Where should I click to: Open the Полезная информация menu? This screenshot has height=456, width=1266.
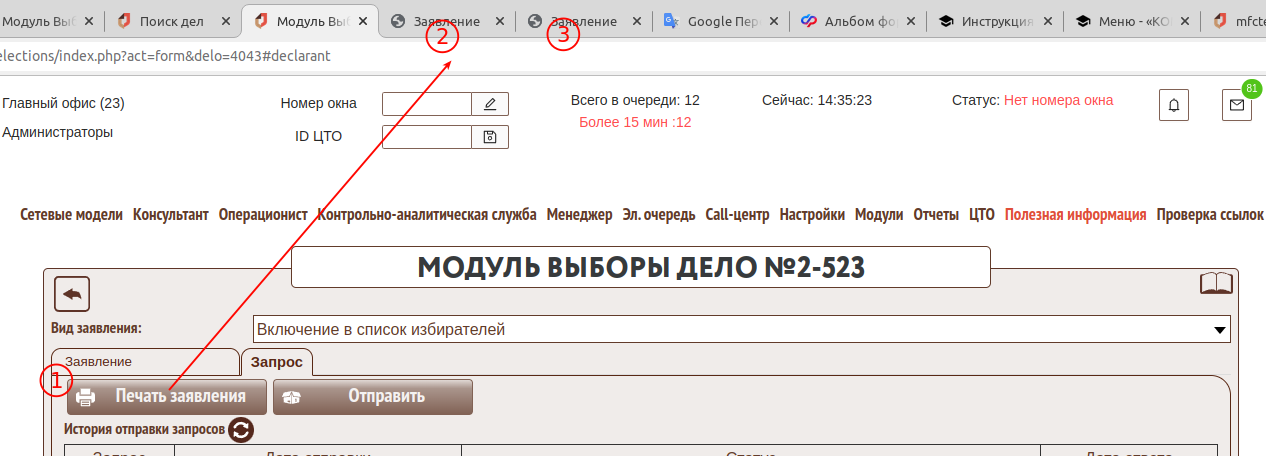pos(1075,214)
